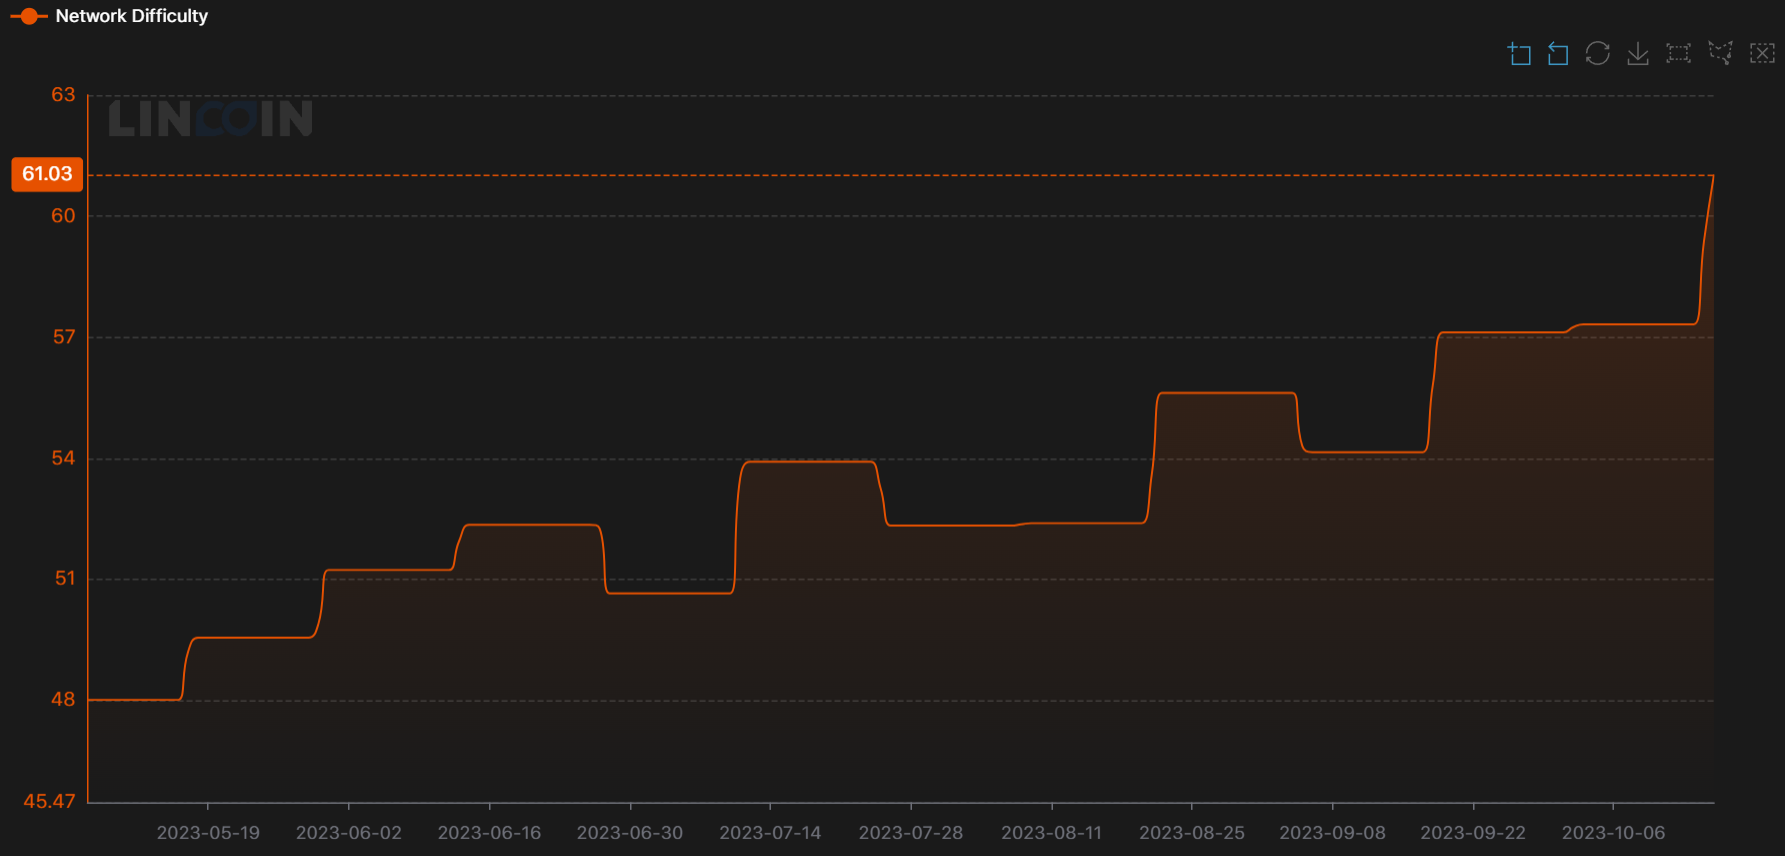Click the 45.47 y-axis minimum label
The height and width of the screenshot is (856, 1785).
pos(50,802)
